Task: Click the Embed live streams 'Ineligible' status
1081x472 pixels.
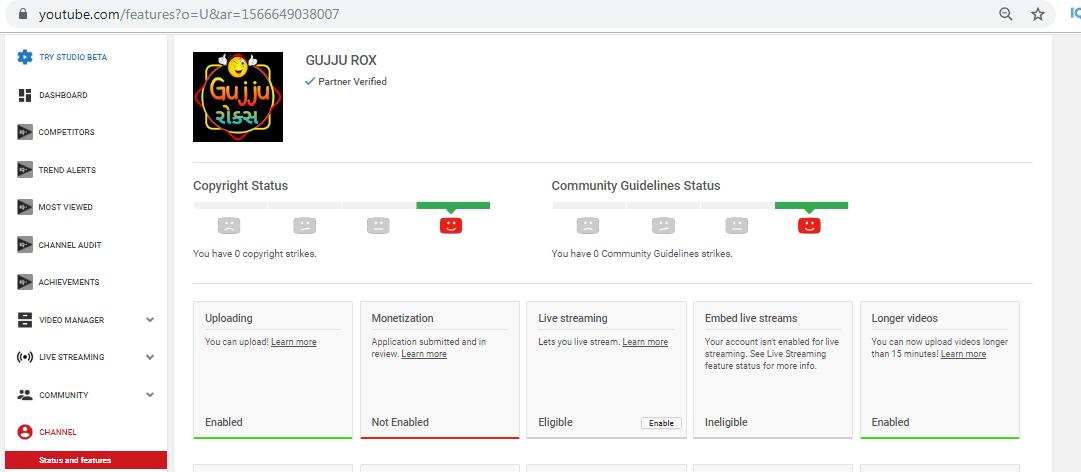Action: point(726,422)
